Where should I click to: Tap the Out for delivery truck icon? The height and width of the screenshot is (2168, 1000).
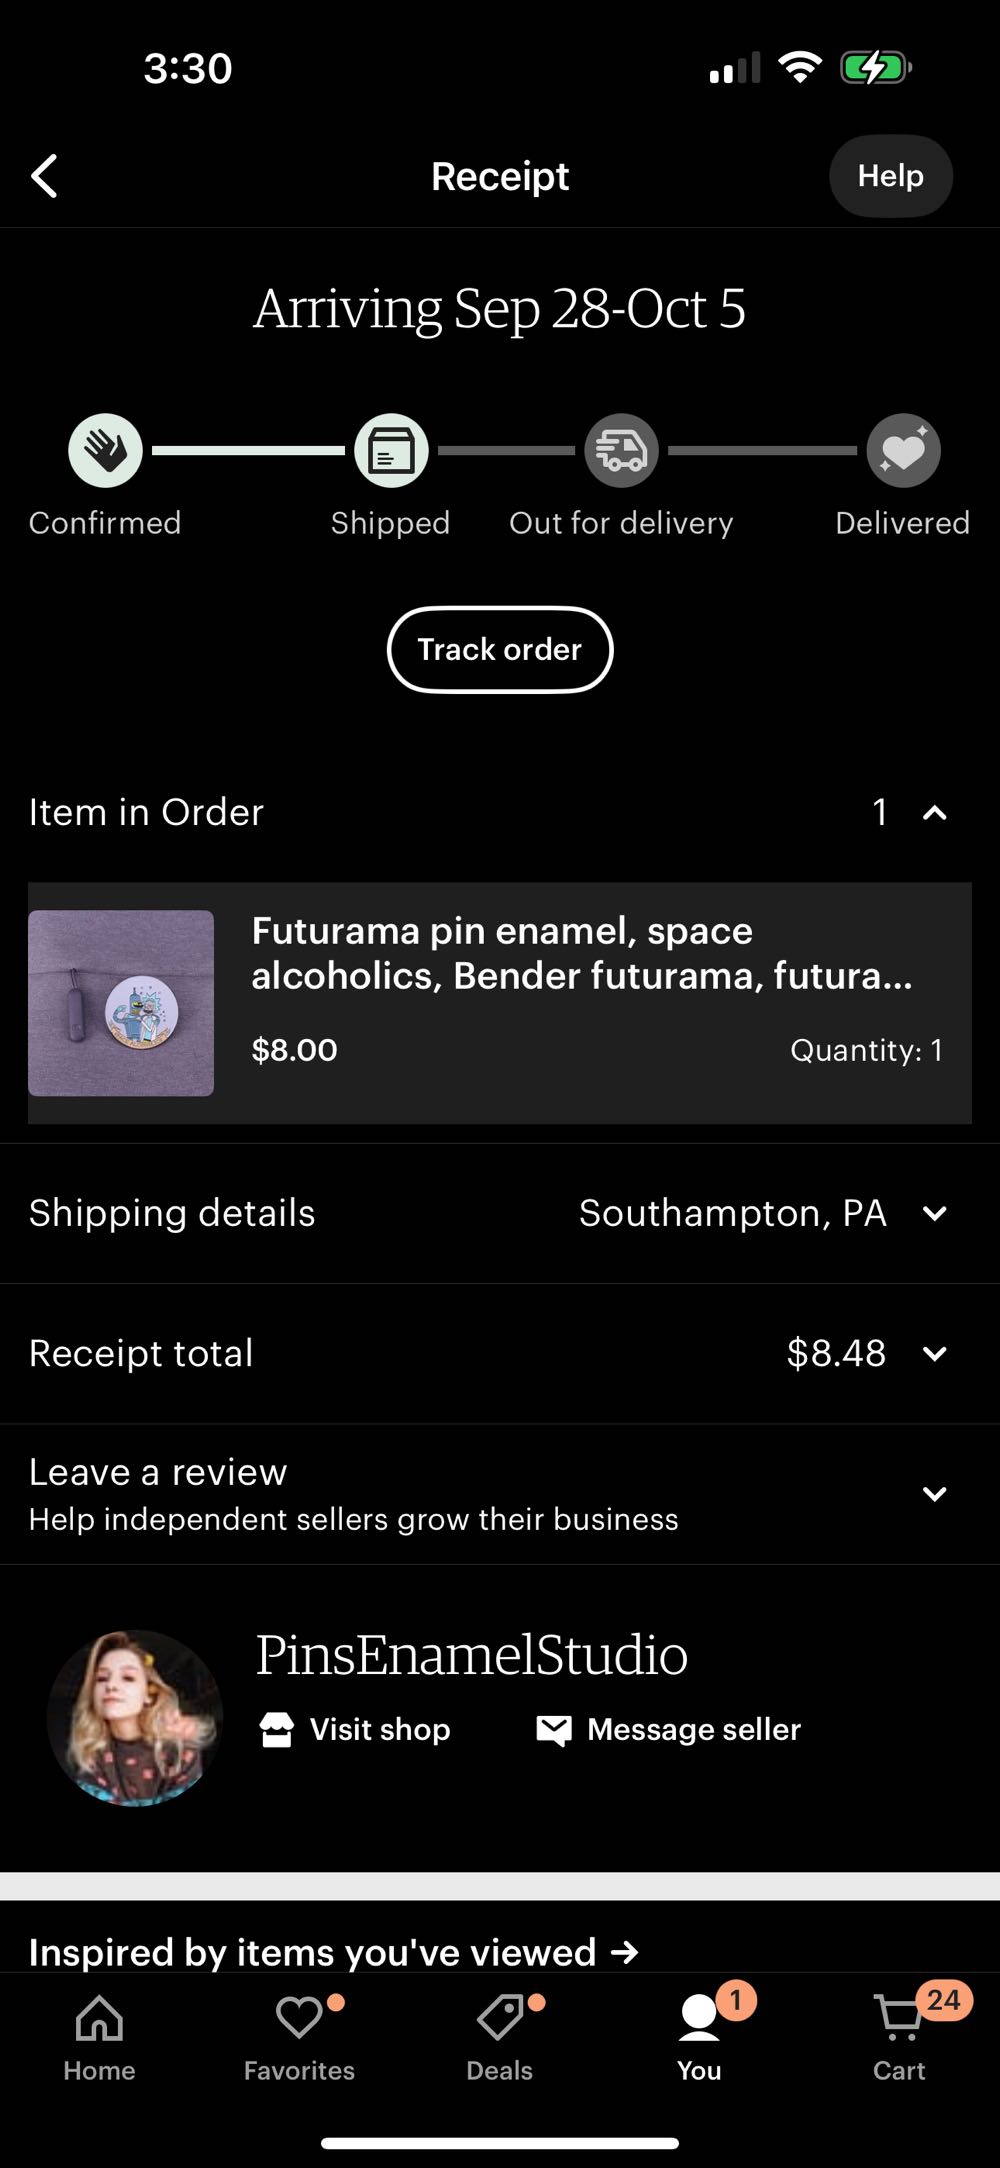coord(621,451)
